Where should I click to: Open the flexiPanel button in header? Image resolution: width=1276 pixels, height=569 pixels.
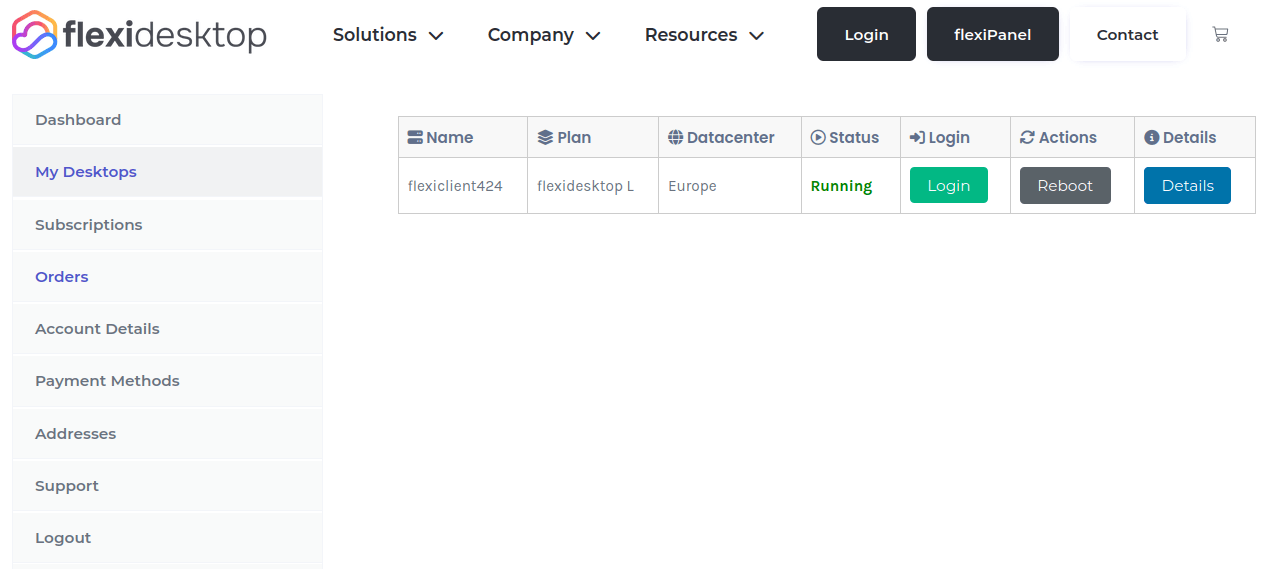point(992,34)
